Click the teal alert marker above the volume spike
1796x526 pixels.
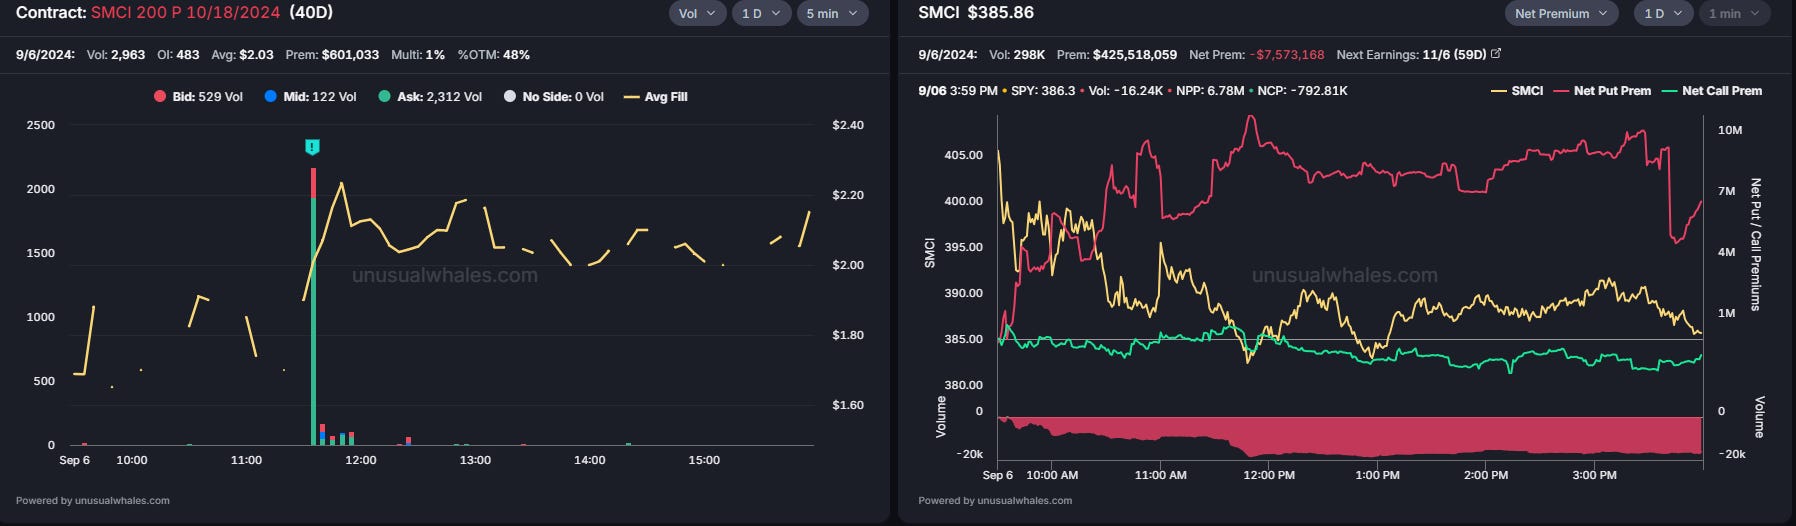312,148
